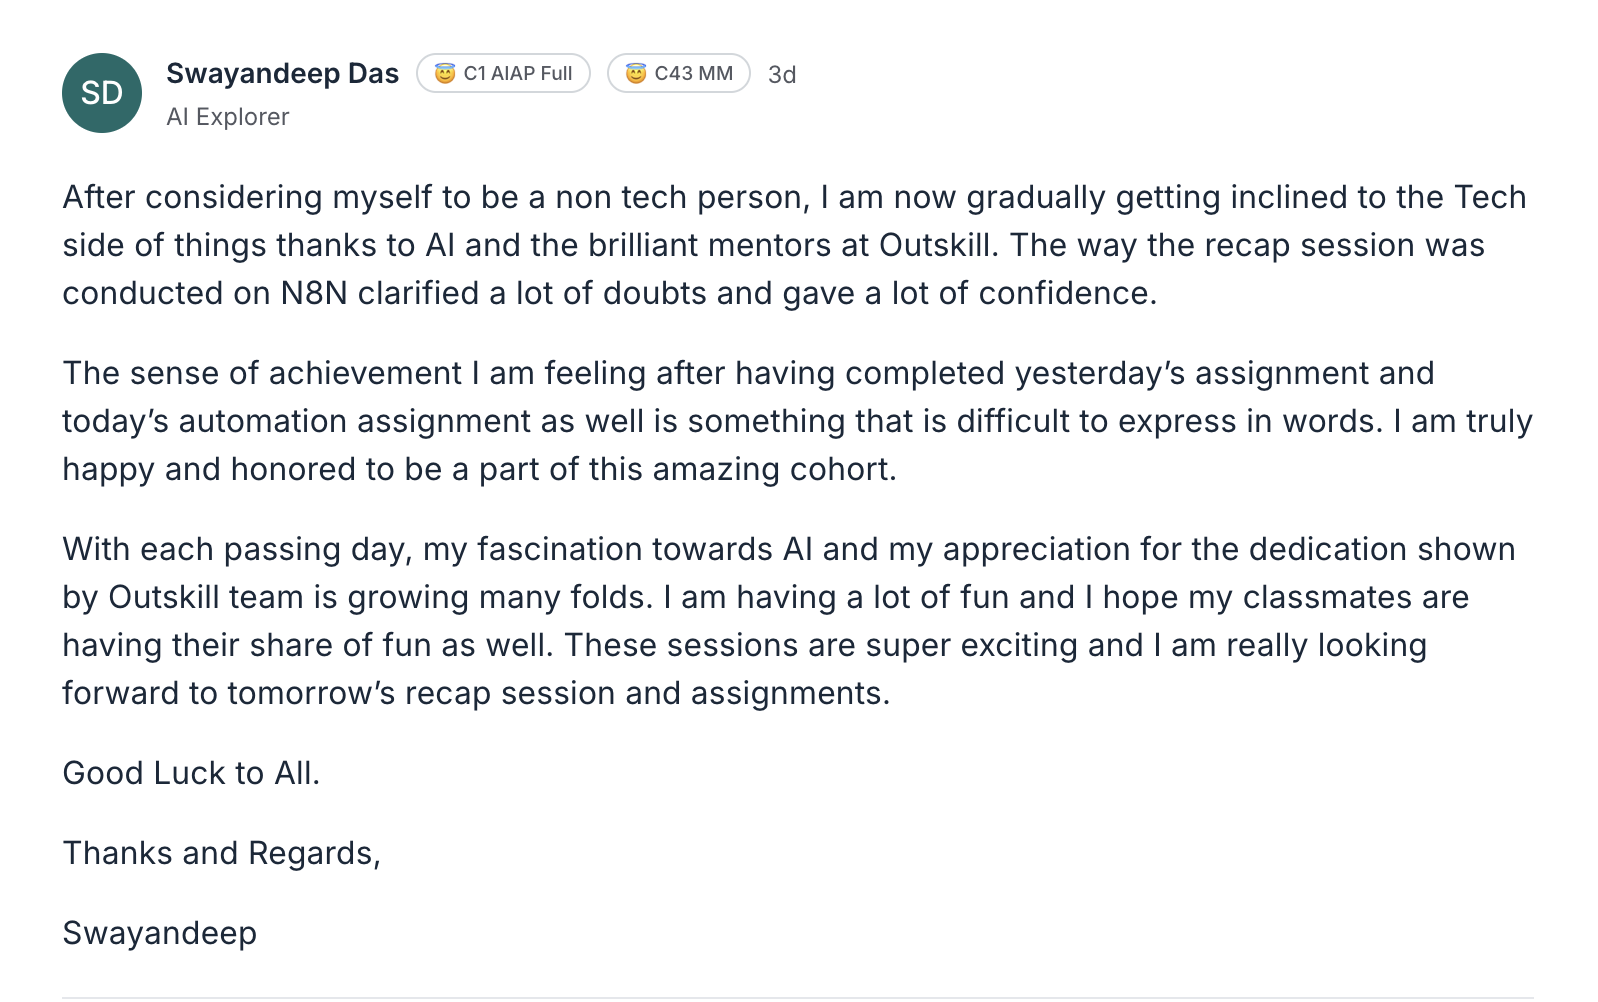Screen dimensions: 1598x1002
Task: Select the C43 MM badge
Action: (x=679, y=74)
